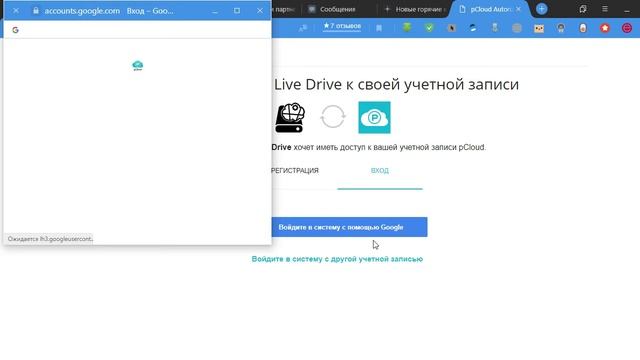This screenshot has width=640, height=360.
Task: Stop loading with the X at popup title bar left
Action: pyautogui.click(x=16, y=11)
